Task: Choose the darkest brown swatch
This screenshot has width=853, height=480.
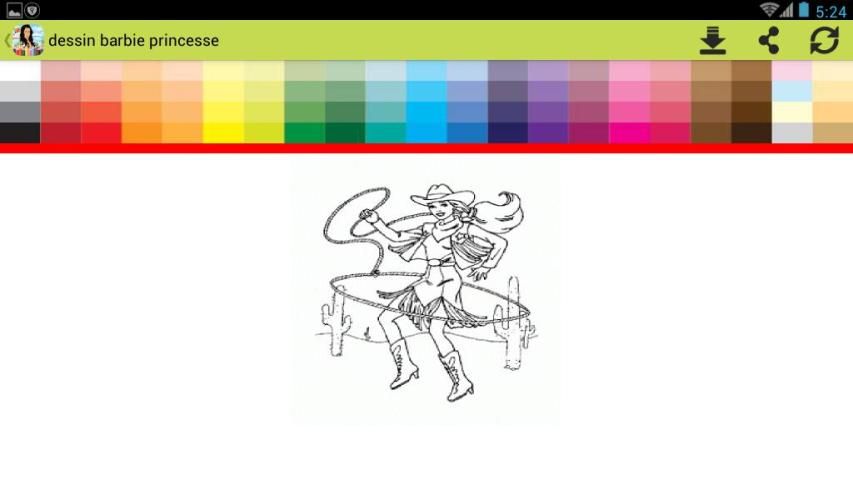Action: point(751,132)
